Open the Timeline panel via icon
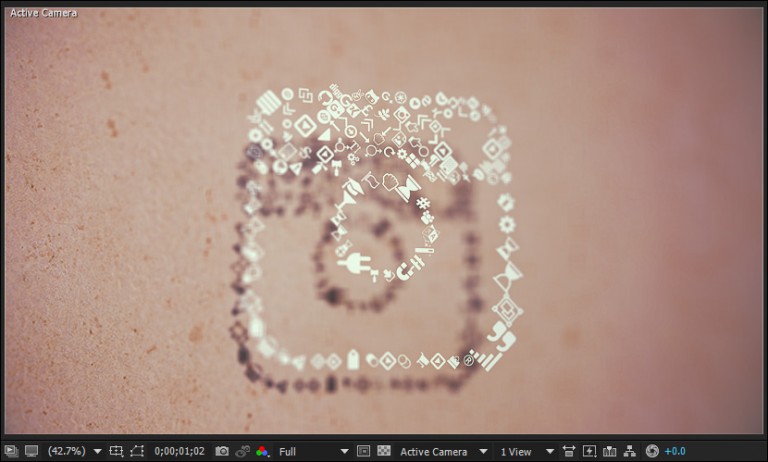The image size is (768, 462). (609, 452)
